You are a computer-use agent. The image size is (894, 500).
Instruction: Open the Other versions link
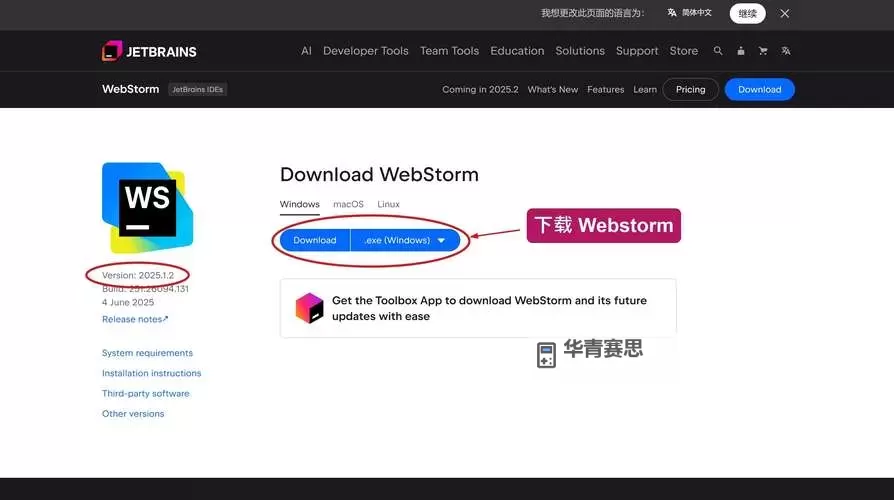pyautogui.click(x=133, y=414)
